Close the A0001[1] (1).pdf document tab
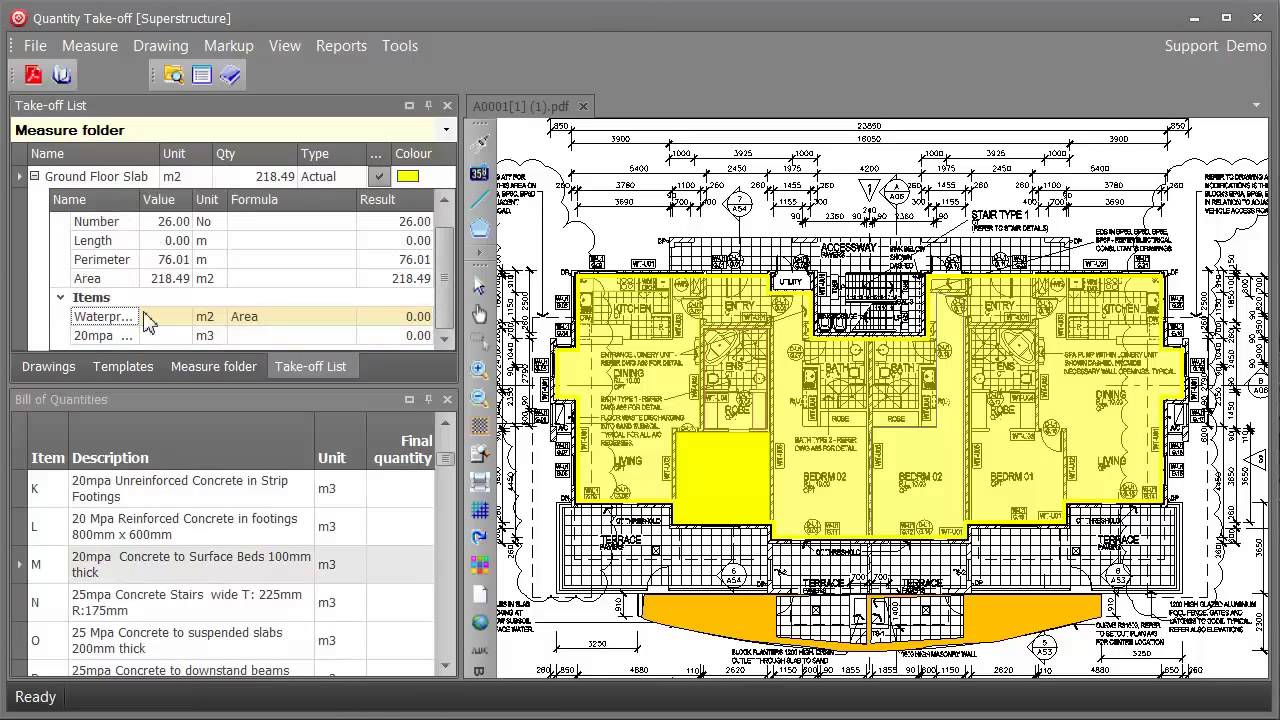Image resolution: width=1280 pixels, height=720 pixels. coord(583,106)
